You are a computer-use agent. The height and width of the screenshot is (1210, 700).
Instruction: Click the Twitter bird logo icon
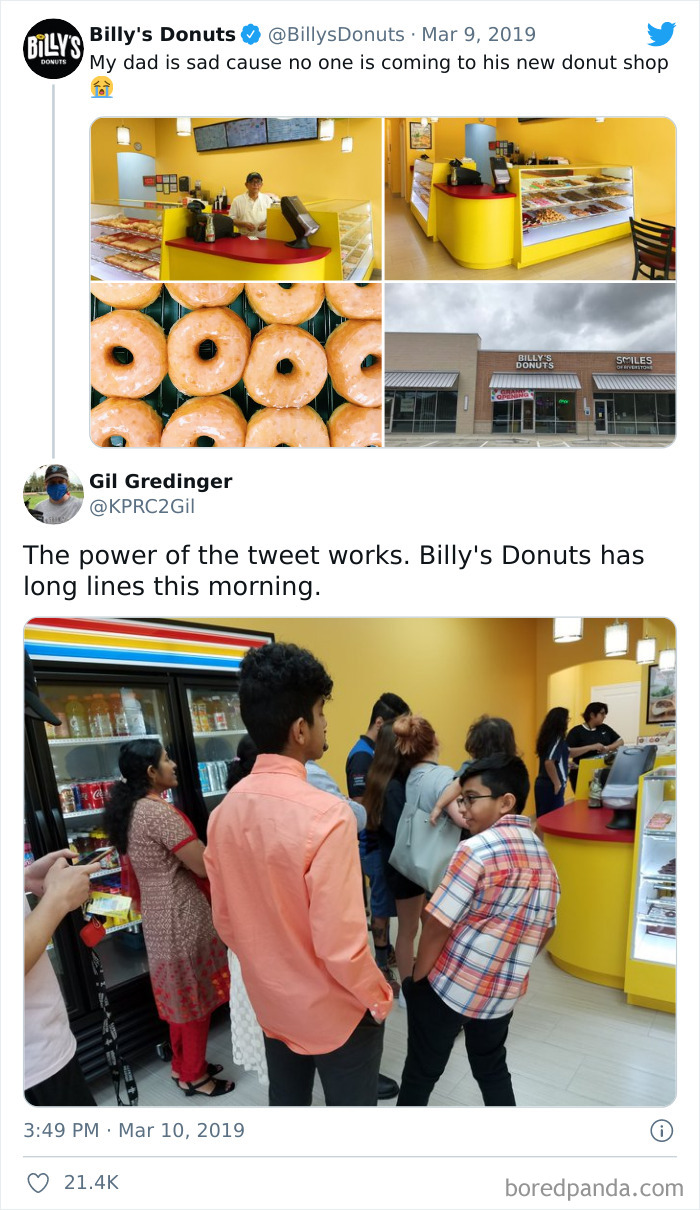coord(661,34)
